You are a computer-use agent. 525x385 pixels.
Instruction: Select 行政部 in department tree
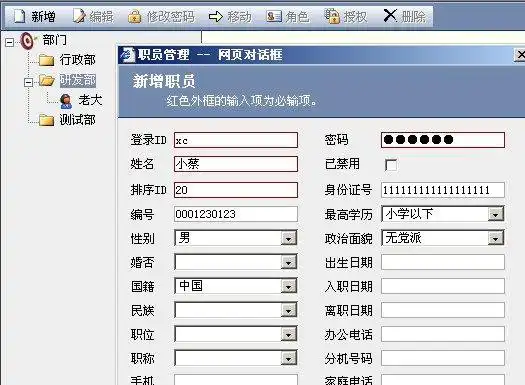coord(78,60)
